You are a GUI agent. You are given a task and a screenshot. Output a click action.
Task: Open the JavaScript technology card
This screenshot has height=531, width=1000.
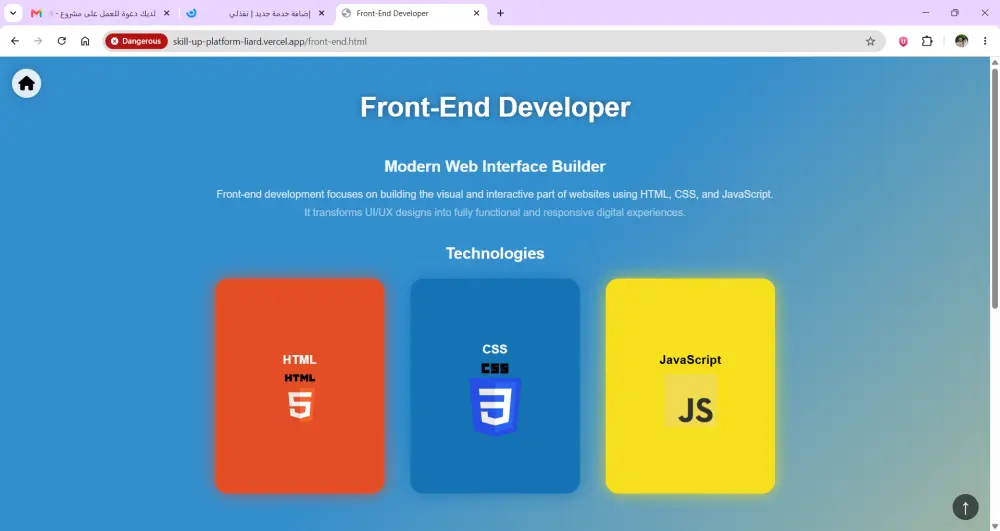tap(690, 386)
